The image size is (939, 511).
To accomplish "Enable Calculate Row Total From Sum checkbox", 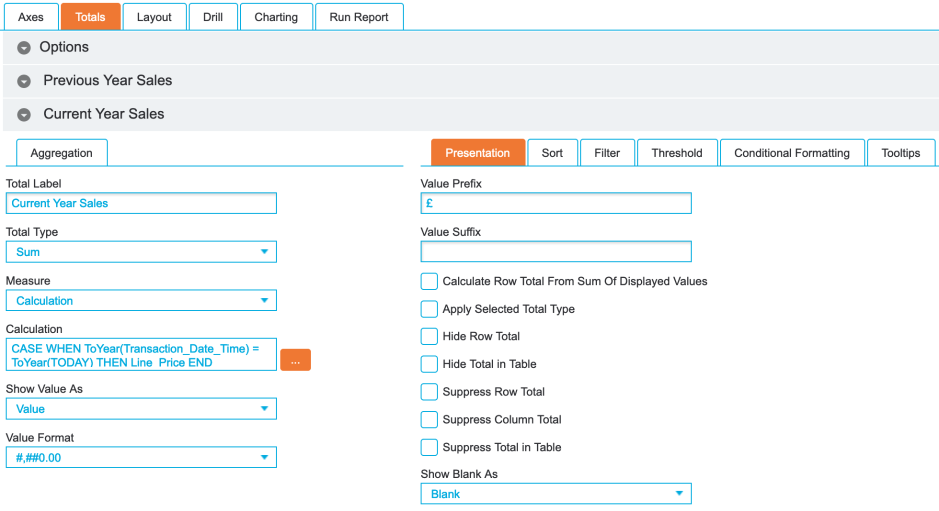I will 429,282.
